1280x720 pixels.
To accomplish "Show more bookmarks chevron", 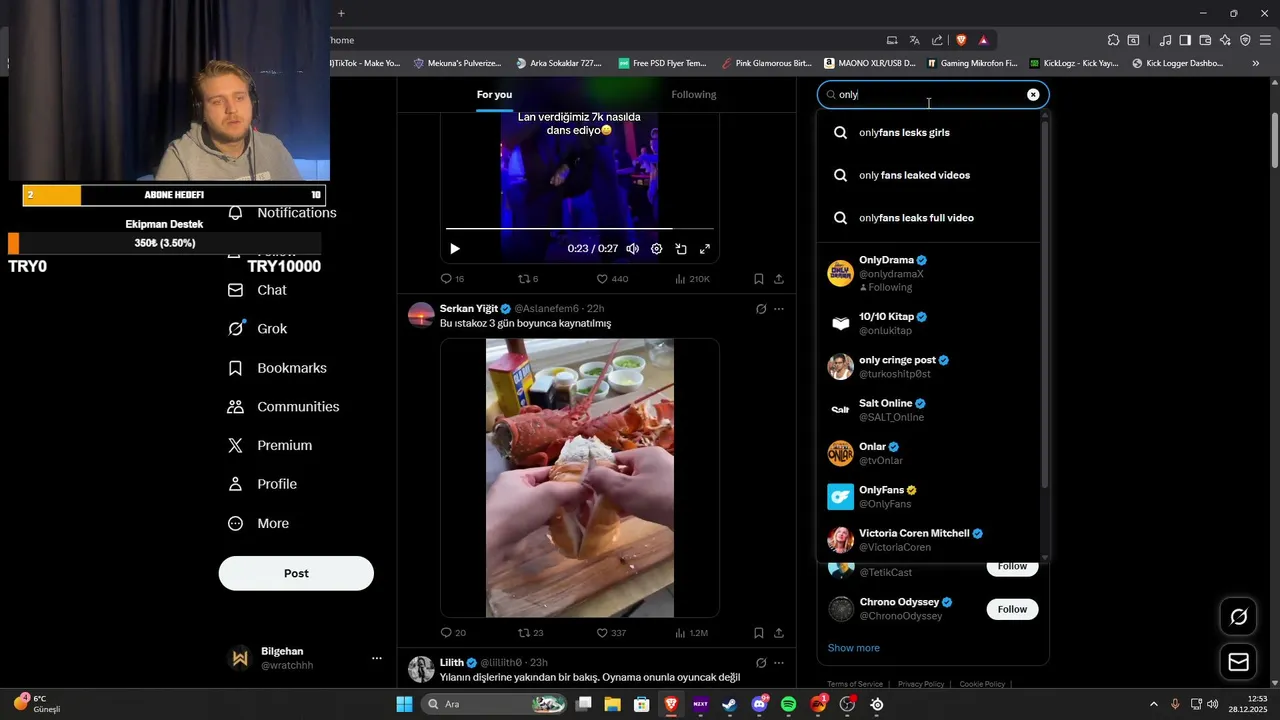I will tap(1256, 63).
